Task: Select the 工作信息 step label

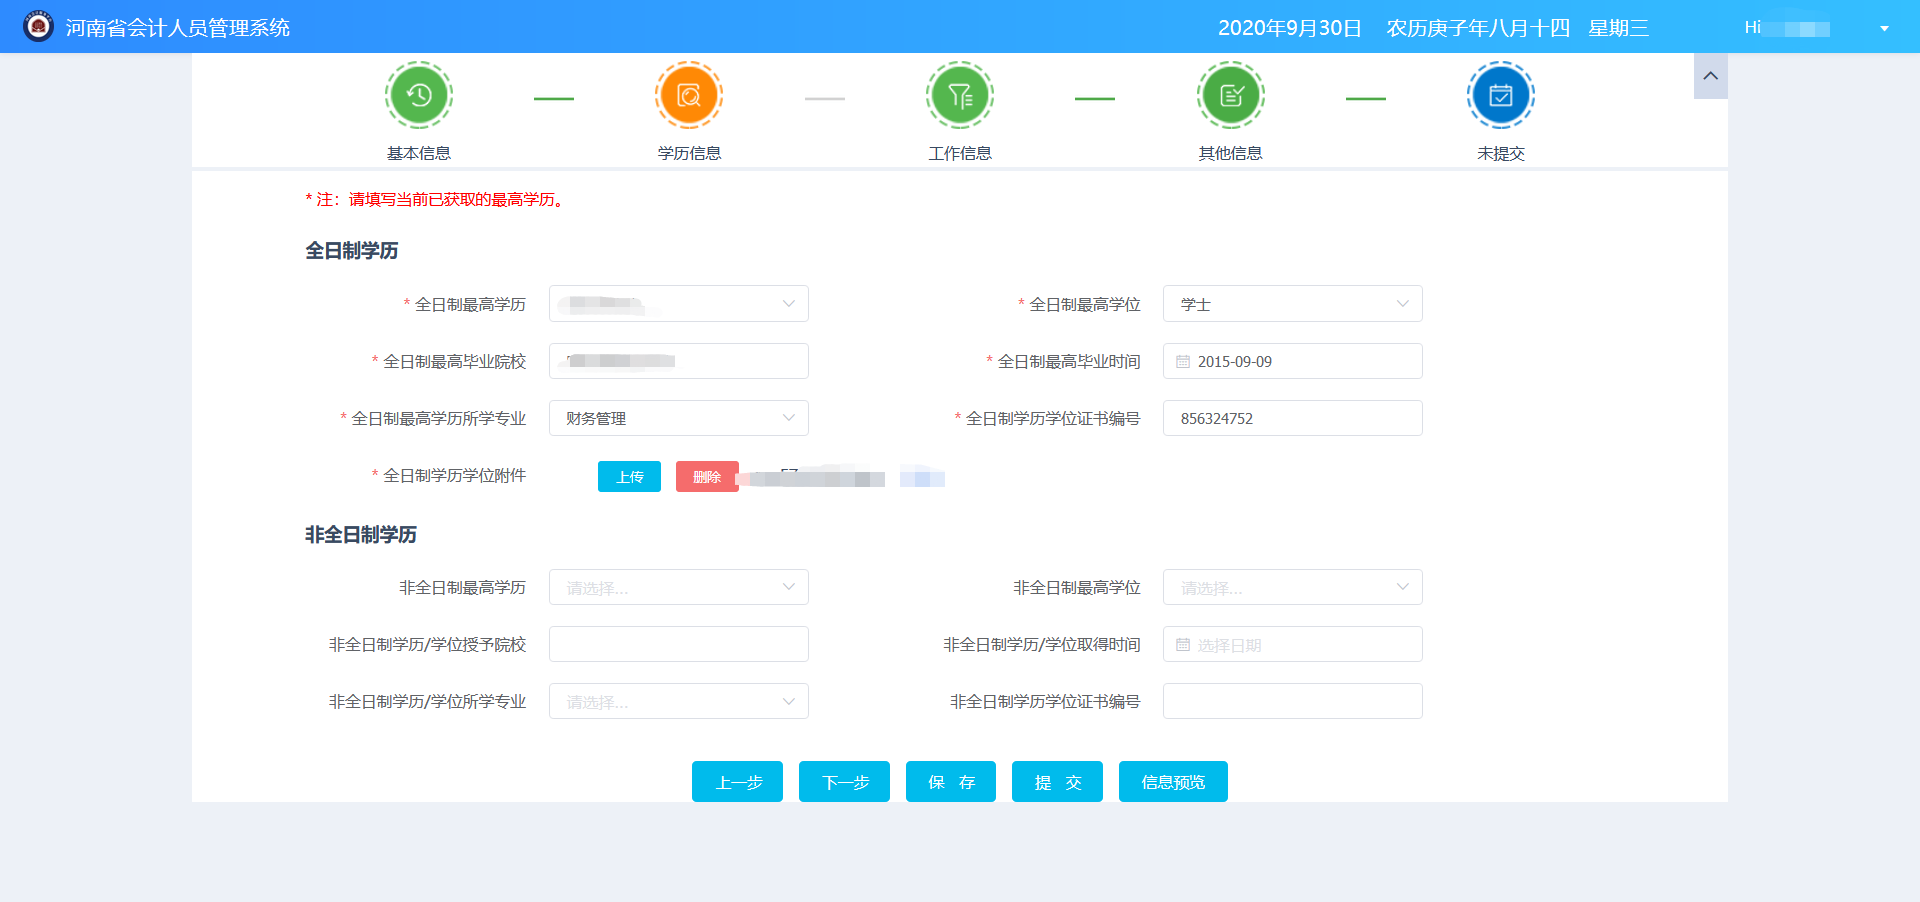Action: [959, 152]
